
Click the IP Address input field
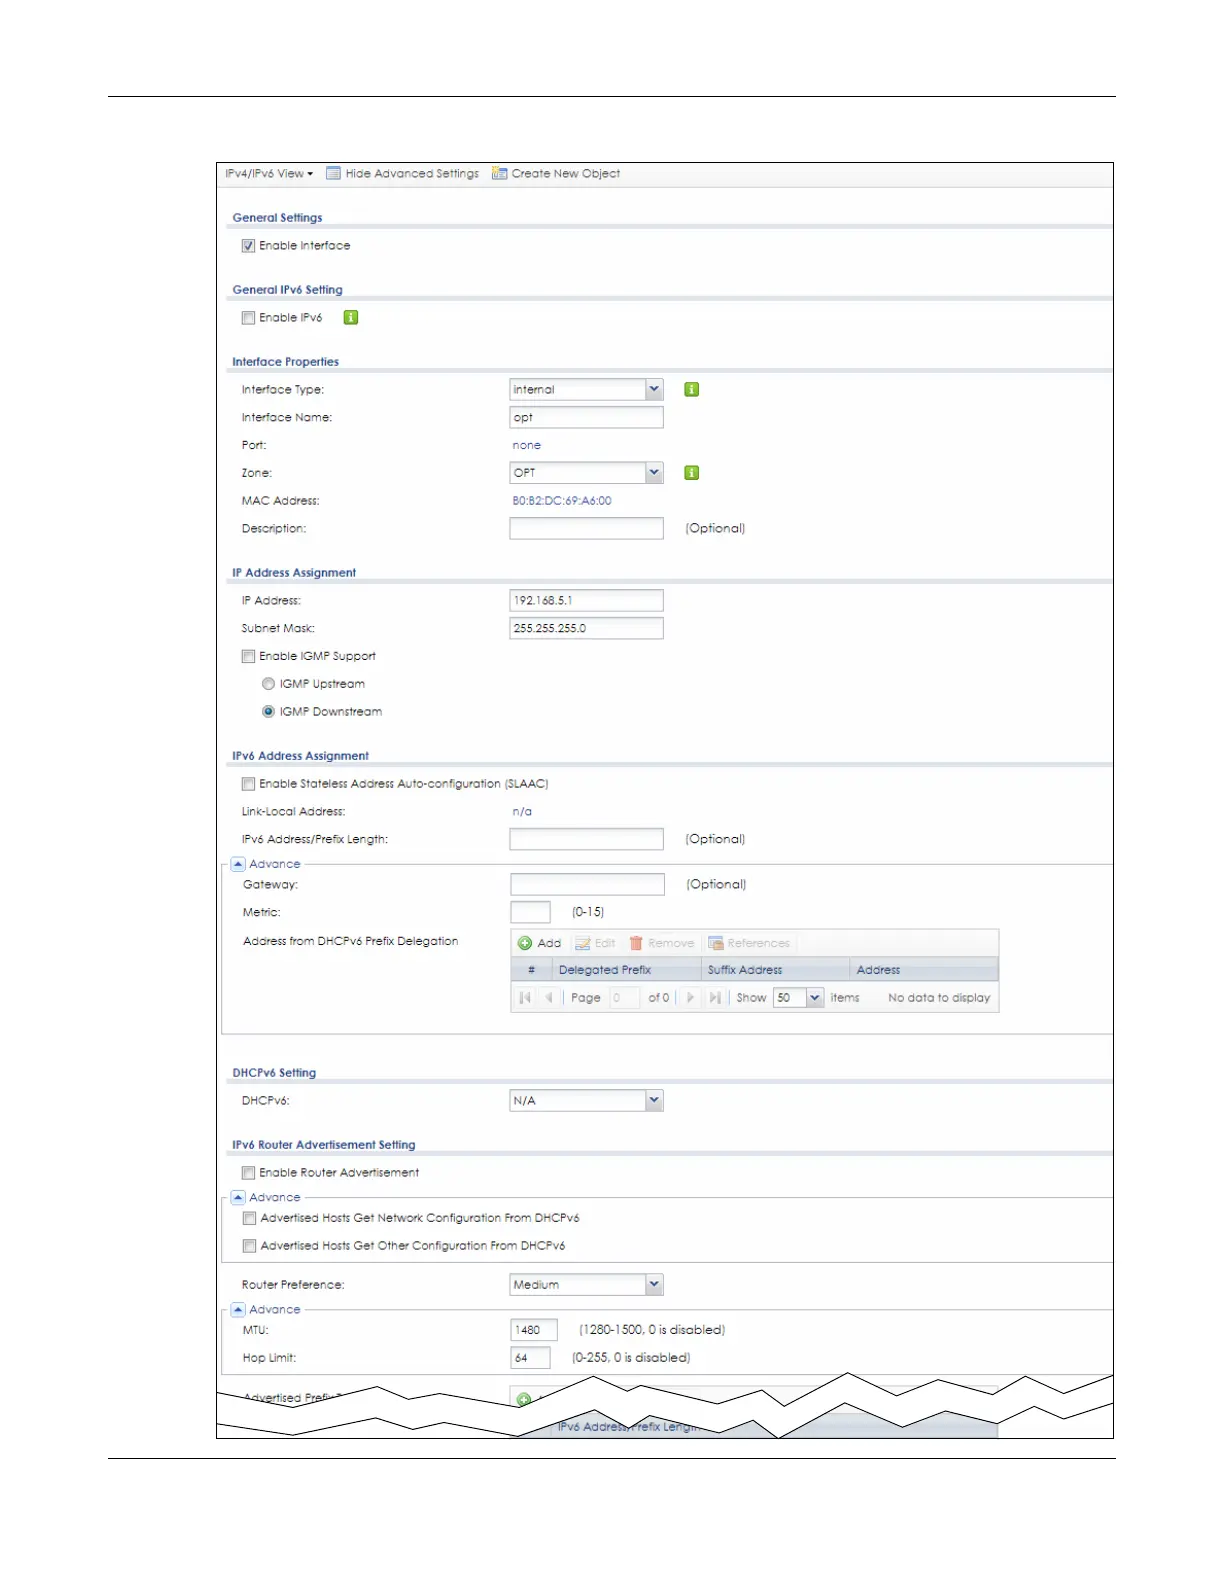(x=586, y=601)
